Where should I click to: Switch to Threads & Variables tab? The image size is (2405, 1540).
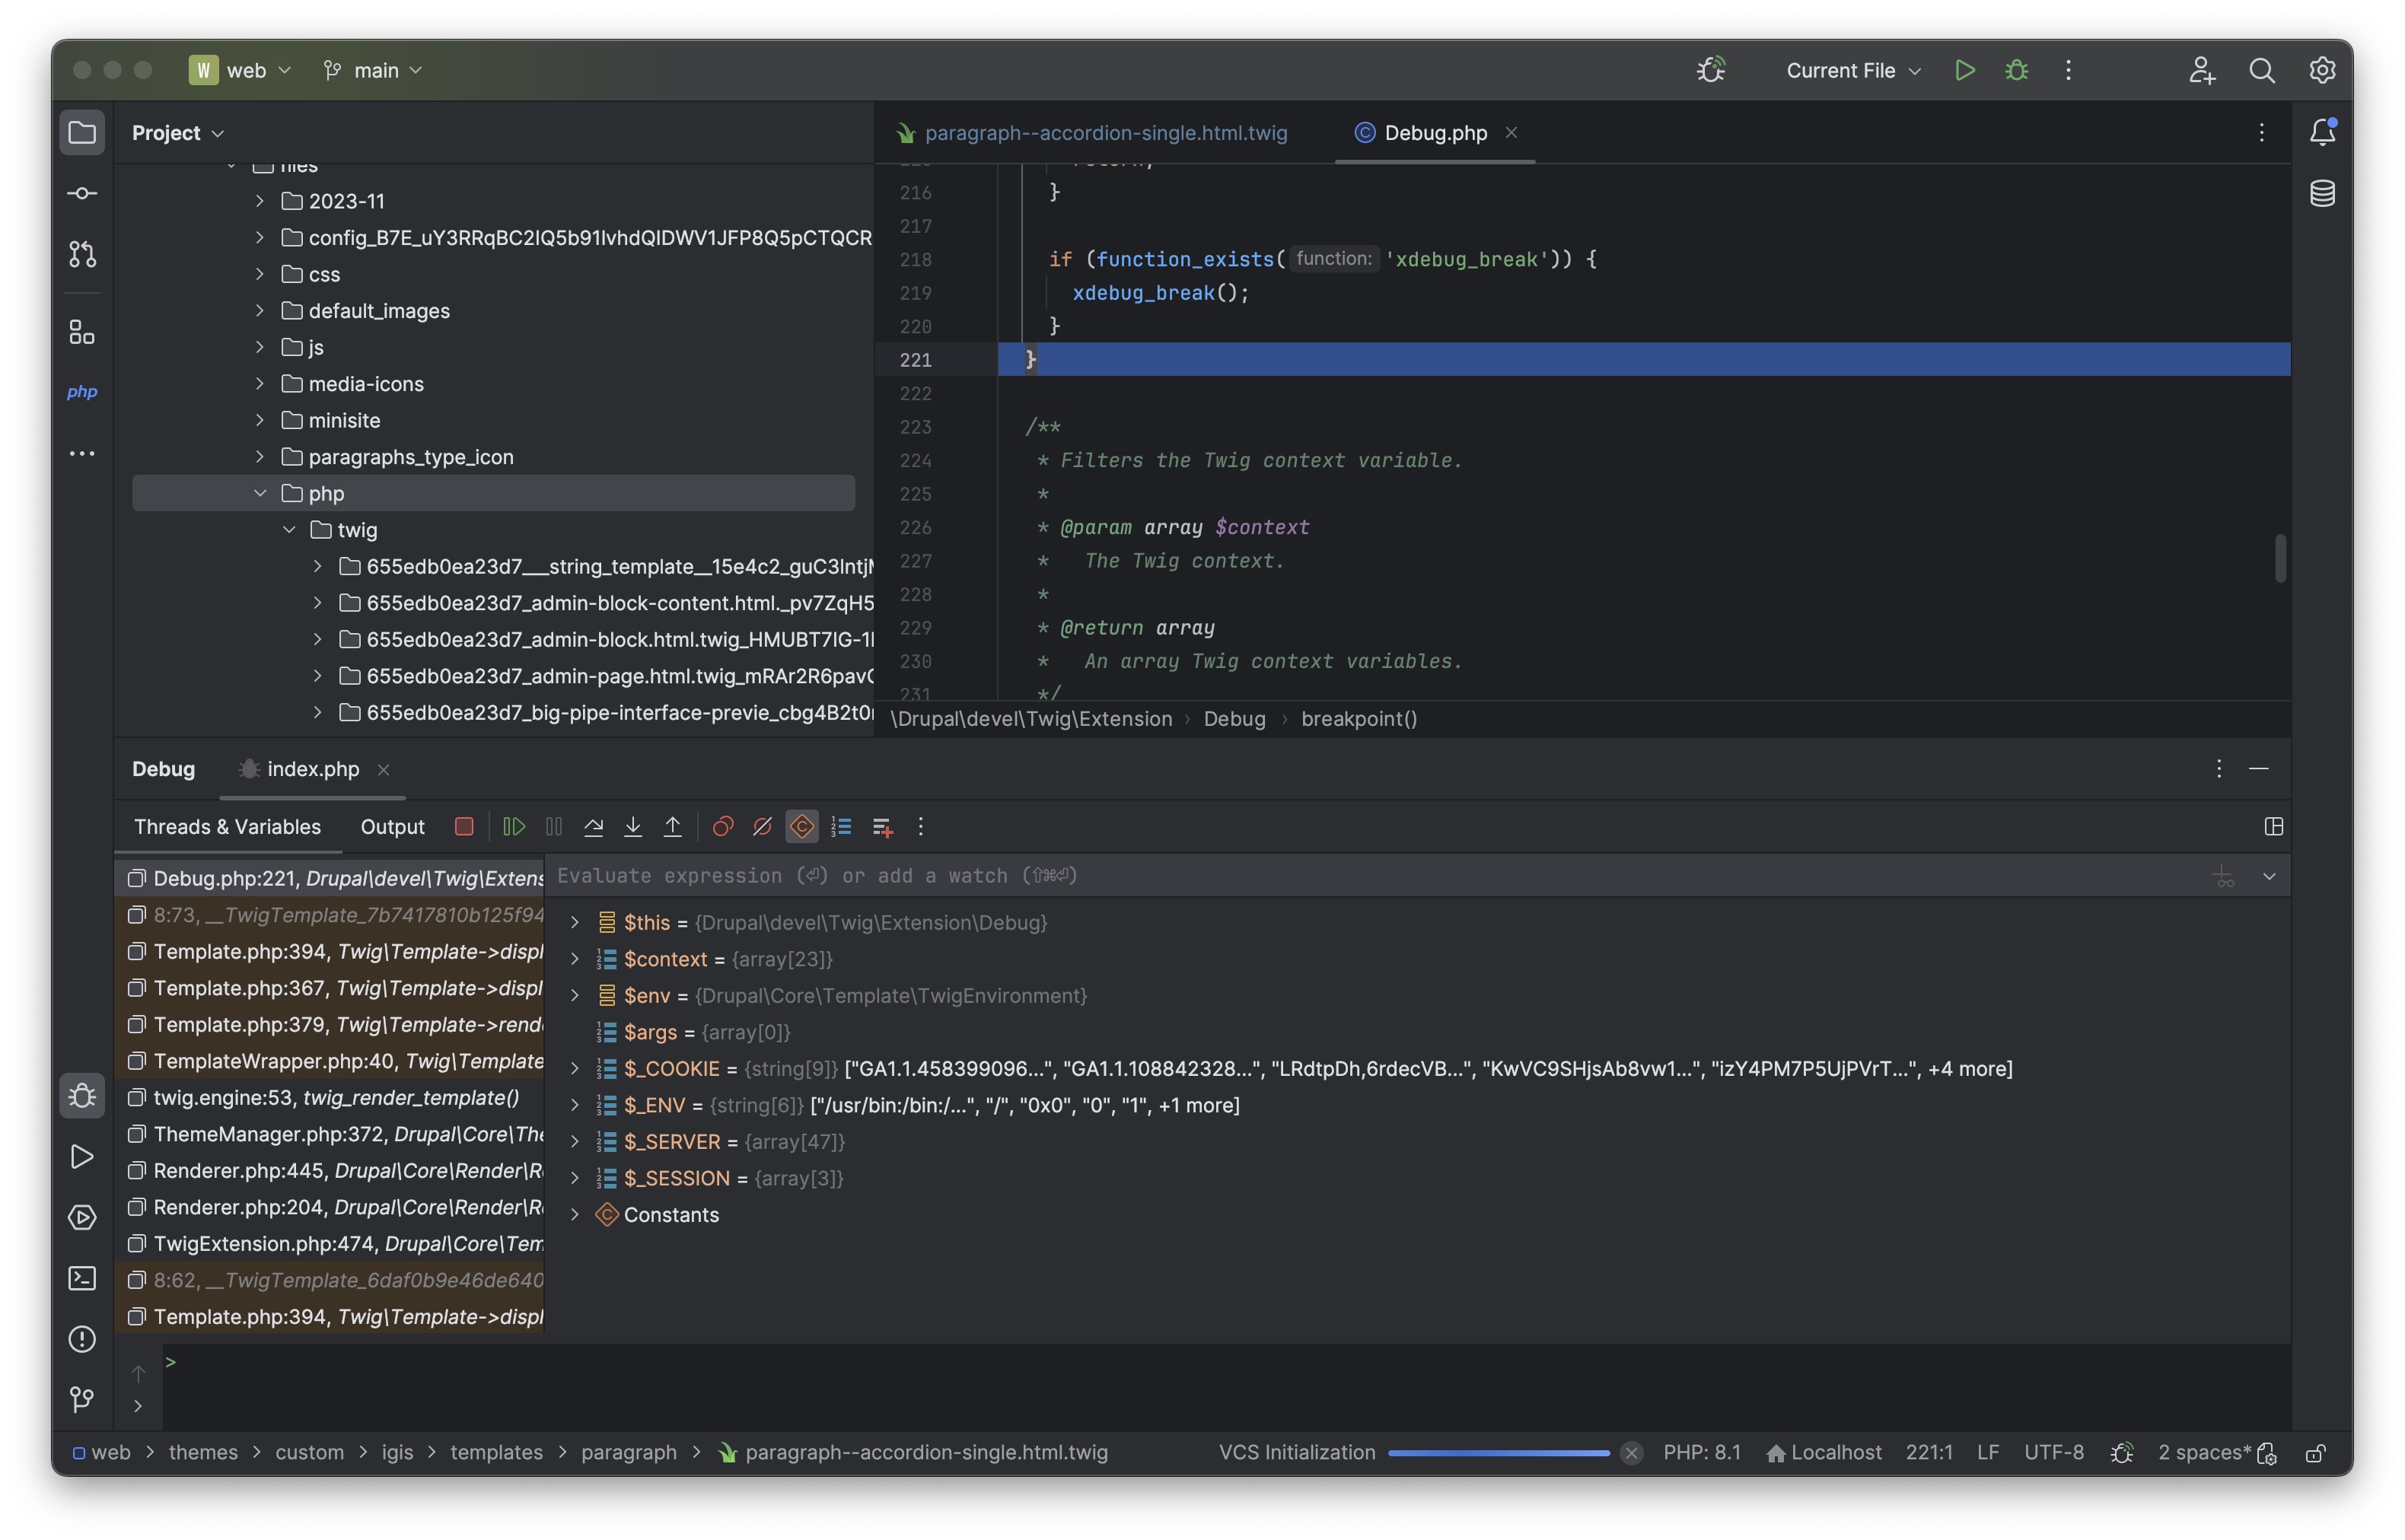click(227, 826)
